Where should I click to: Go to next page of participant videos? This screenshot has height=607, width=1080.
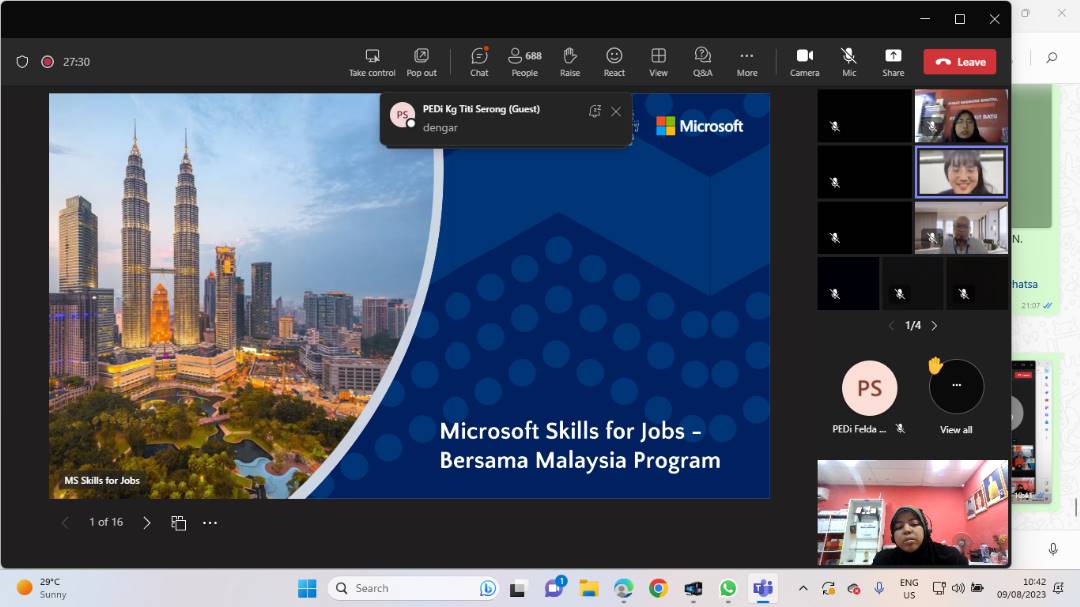coord(935,325)
